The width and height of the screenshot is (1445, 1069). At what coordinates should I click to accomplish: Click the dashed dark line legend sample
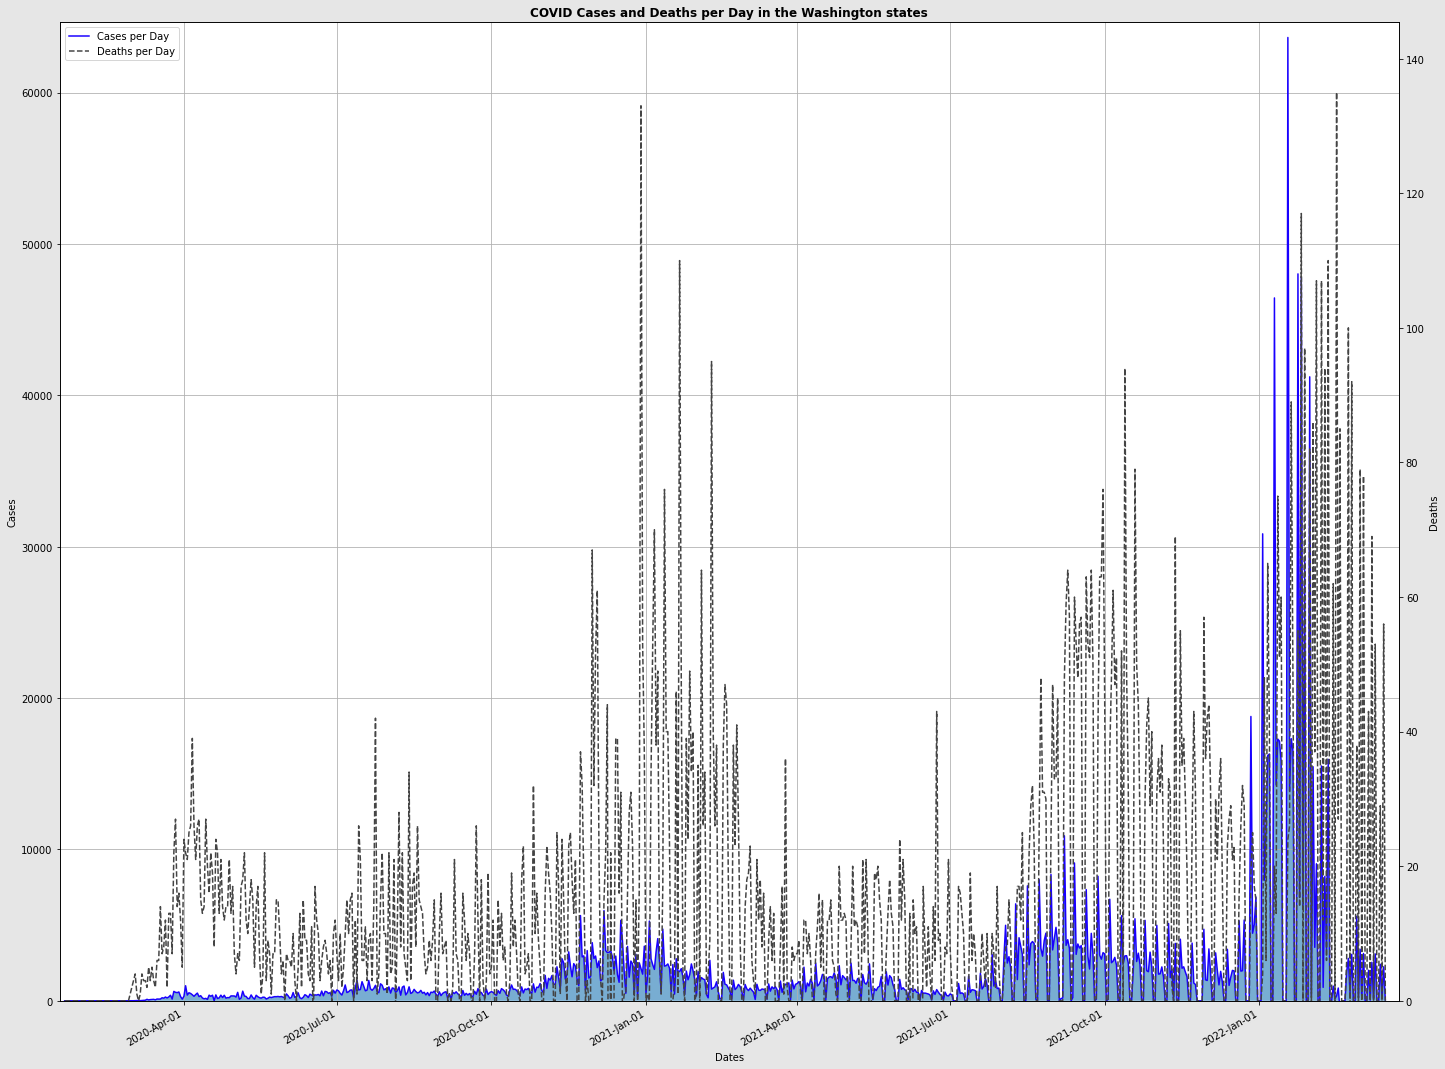(x=80, y=51)
